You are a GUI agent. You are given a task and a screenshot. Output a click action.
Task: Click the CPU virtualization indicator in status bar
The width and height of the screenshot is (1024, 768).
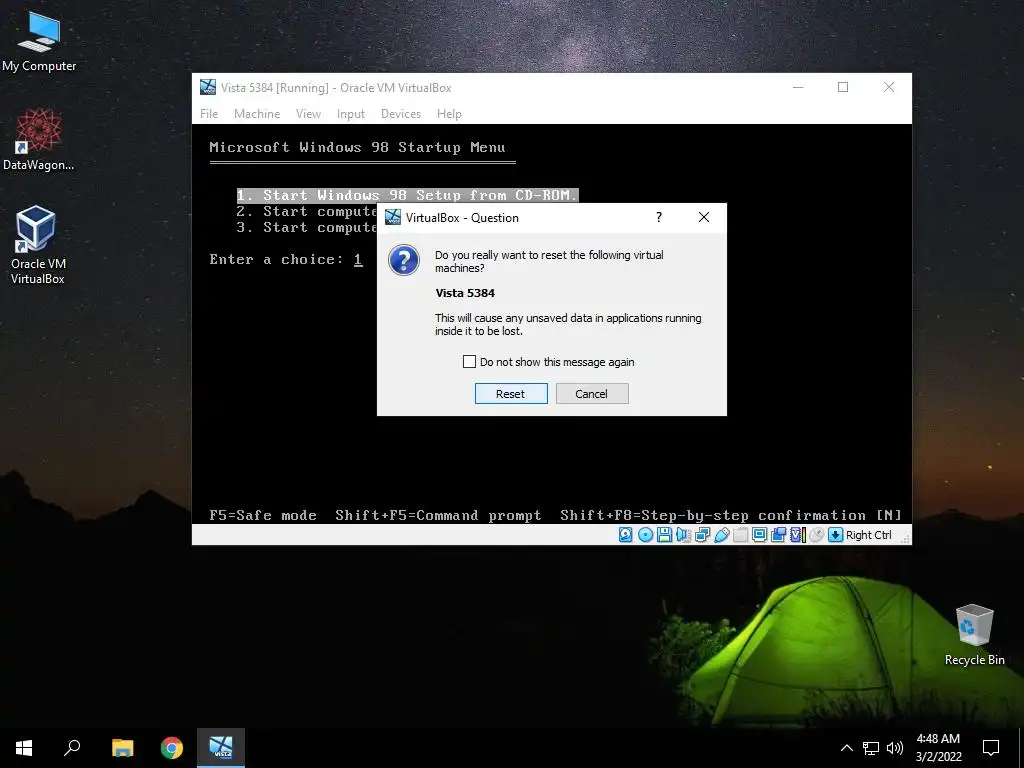797,535
